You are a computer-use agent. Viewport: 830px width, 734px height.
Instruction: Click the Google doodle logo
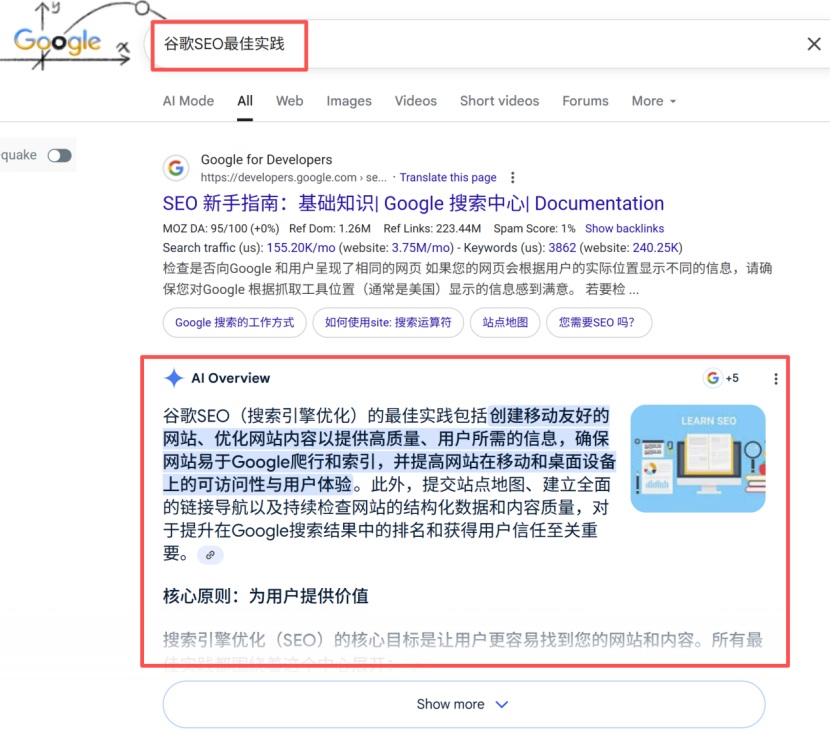pyautogui.click(x=58, y=41)
